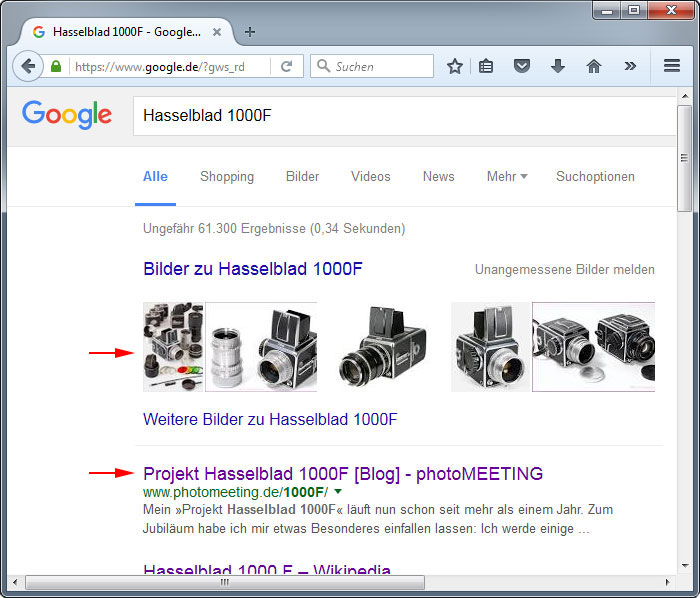Click the green padlock security icon

[x=56, y=66]
